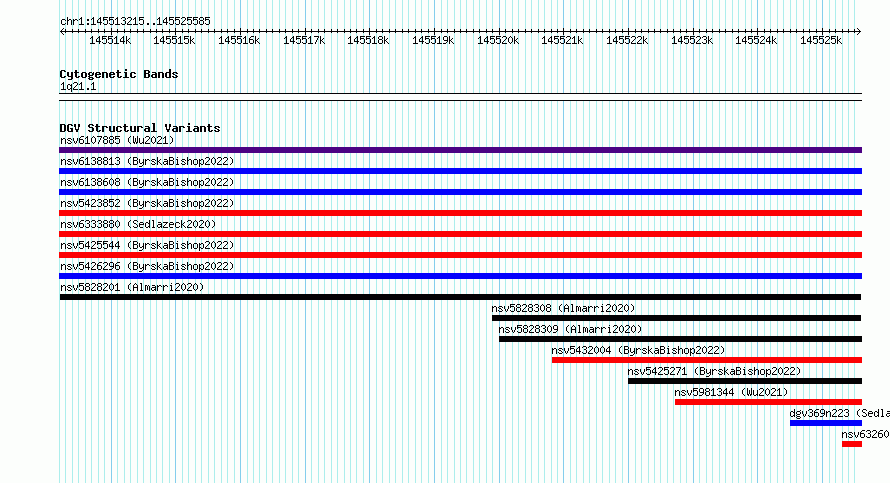Click the short red bar under nsv63260
This screenshot has height=483, width=890.
point(852,444)
